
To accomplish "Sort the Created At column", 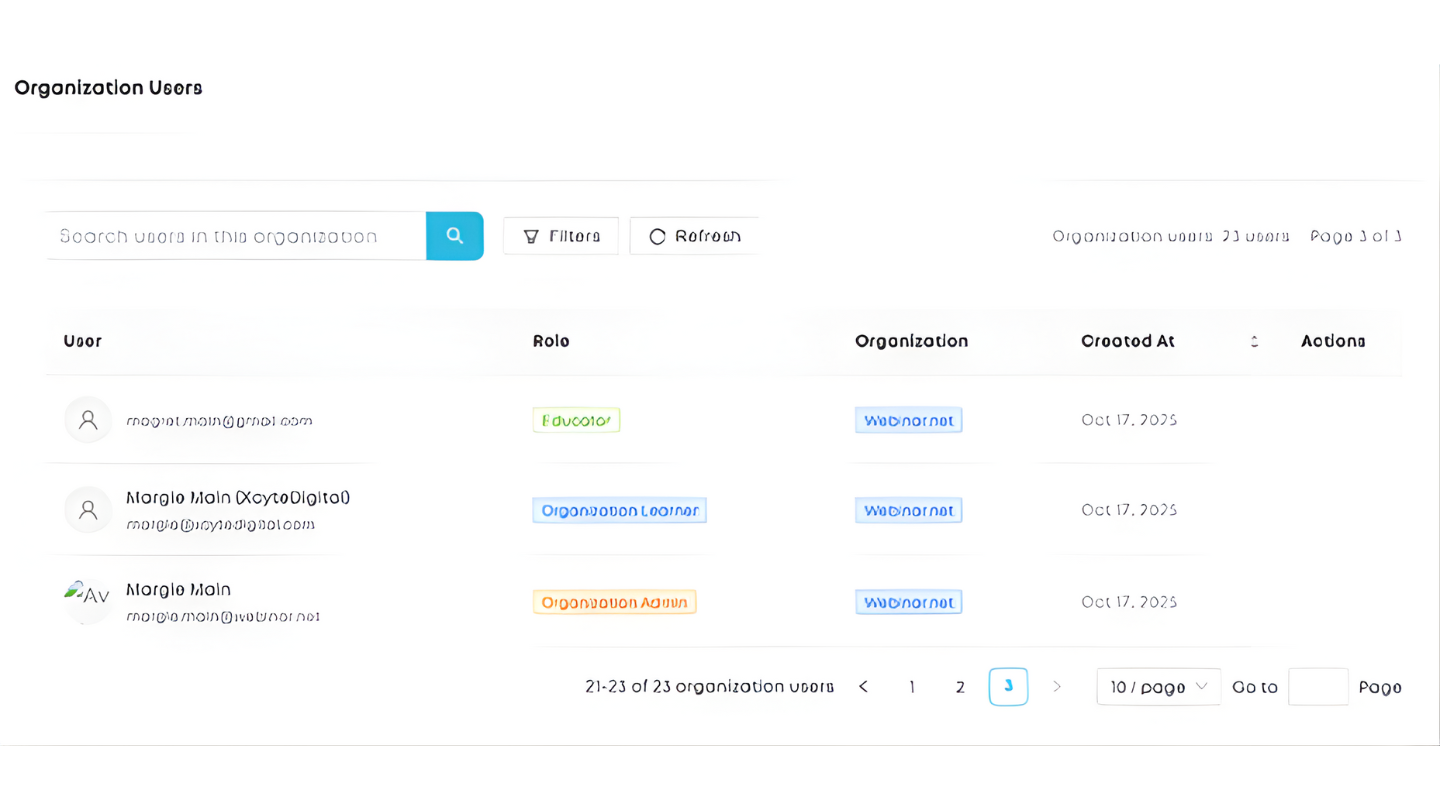I will pyautogui.click(x=1254, y=341).
